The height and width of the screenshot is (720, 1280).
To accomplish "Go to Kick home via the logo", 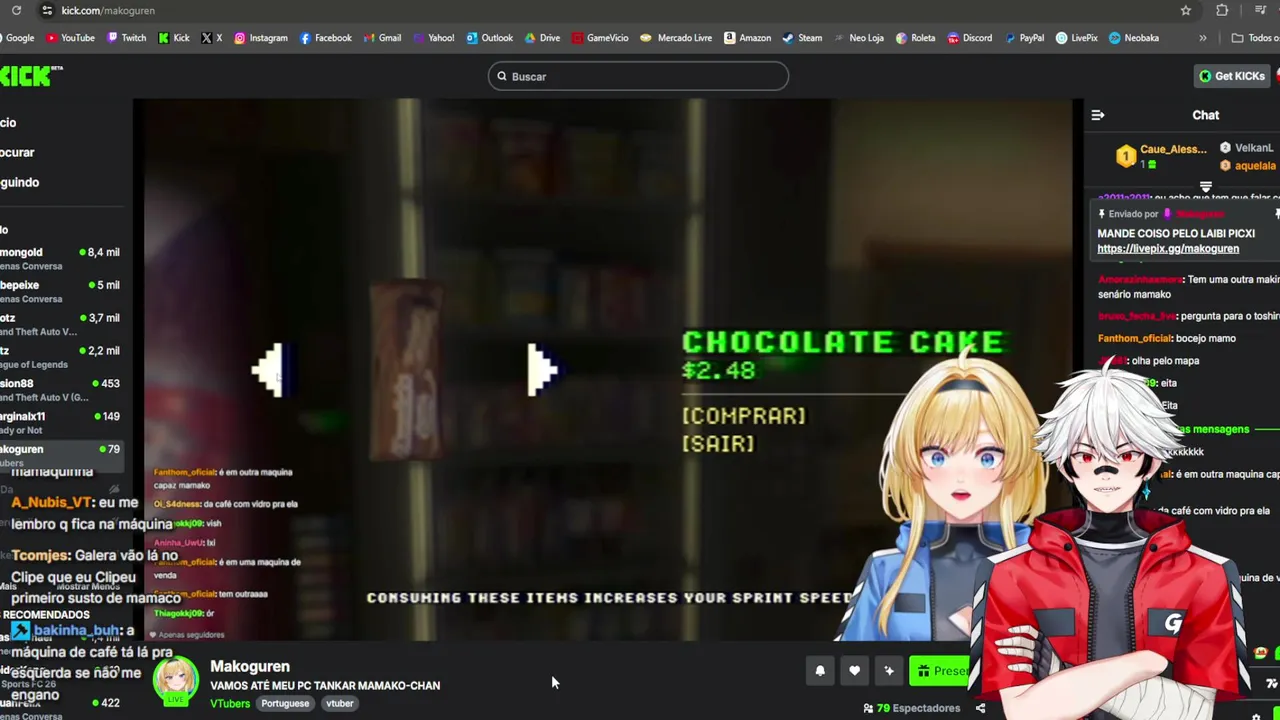I will tap(31, 76).
